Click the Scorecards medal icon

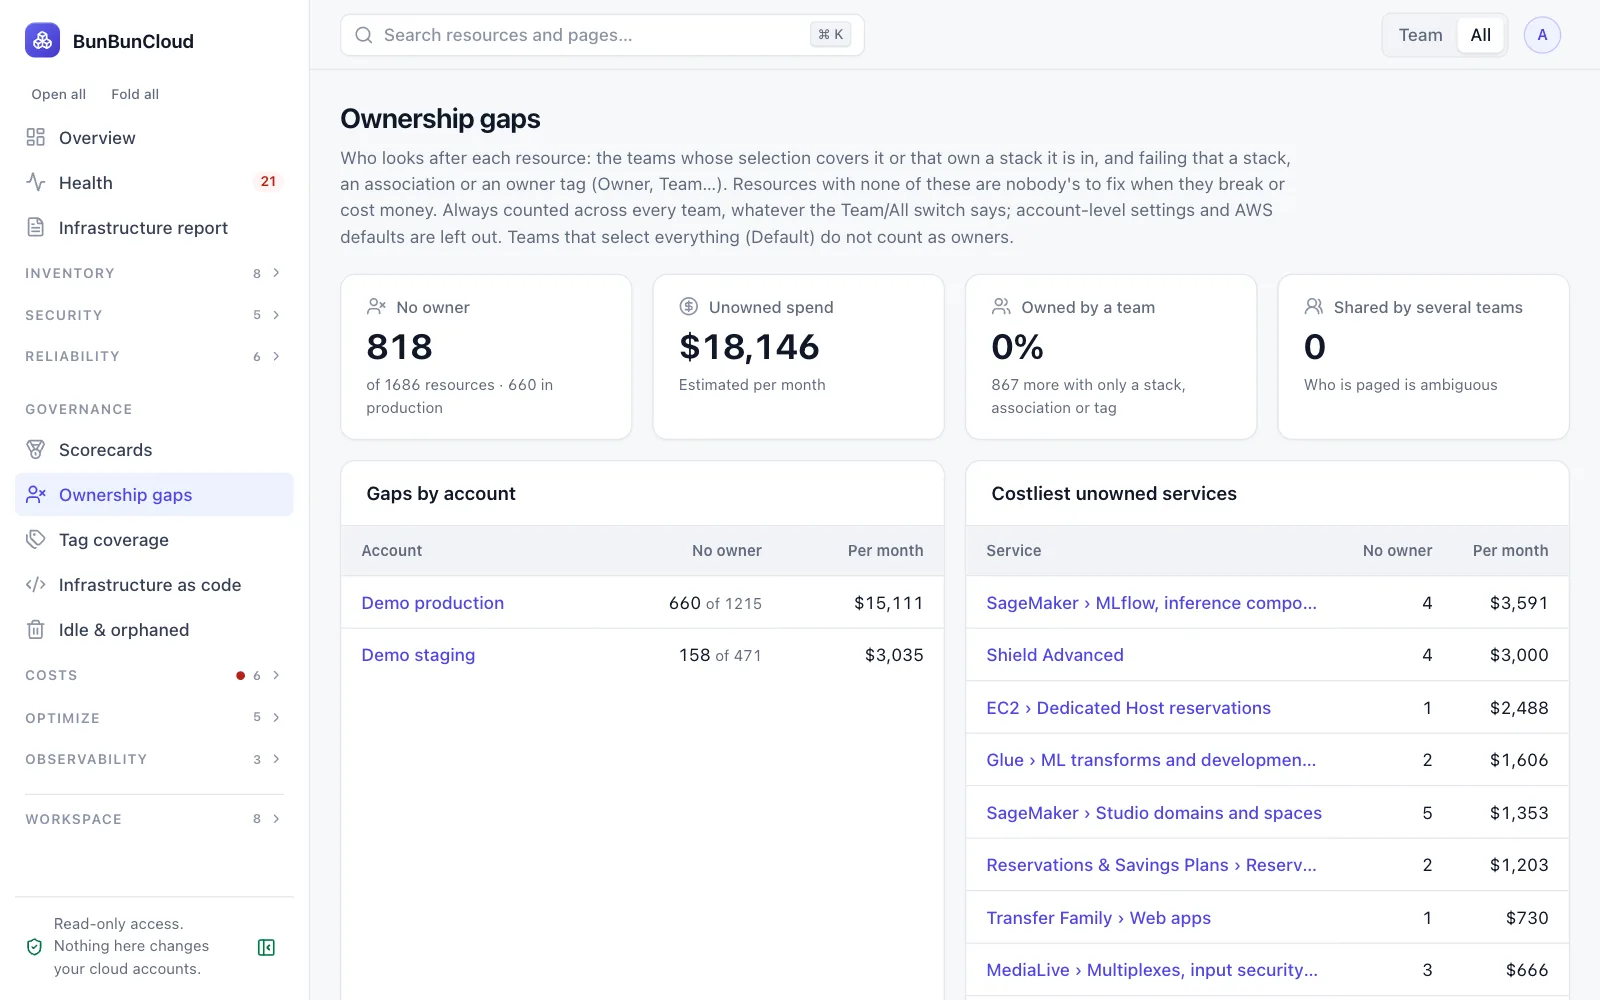36,449
